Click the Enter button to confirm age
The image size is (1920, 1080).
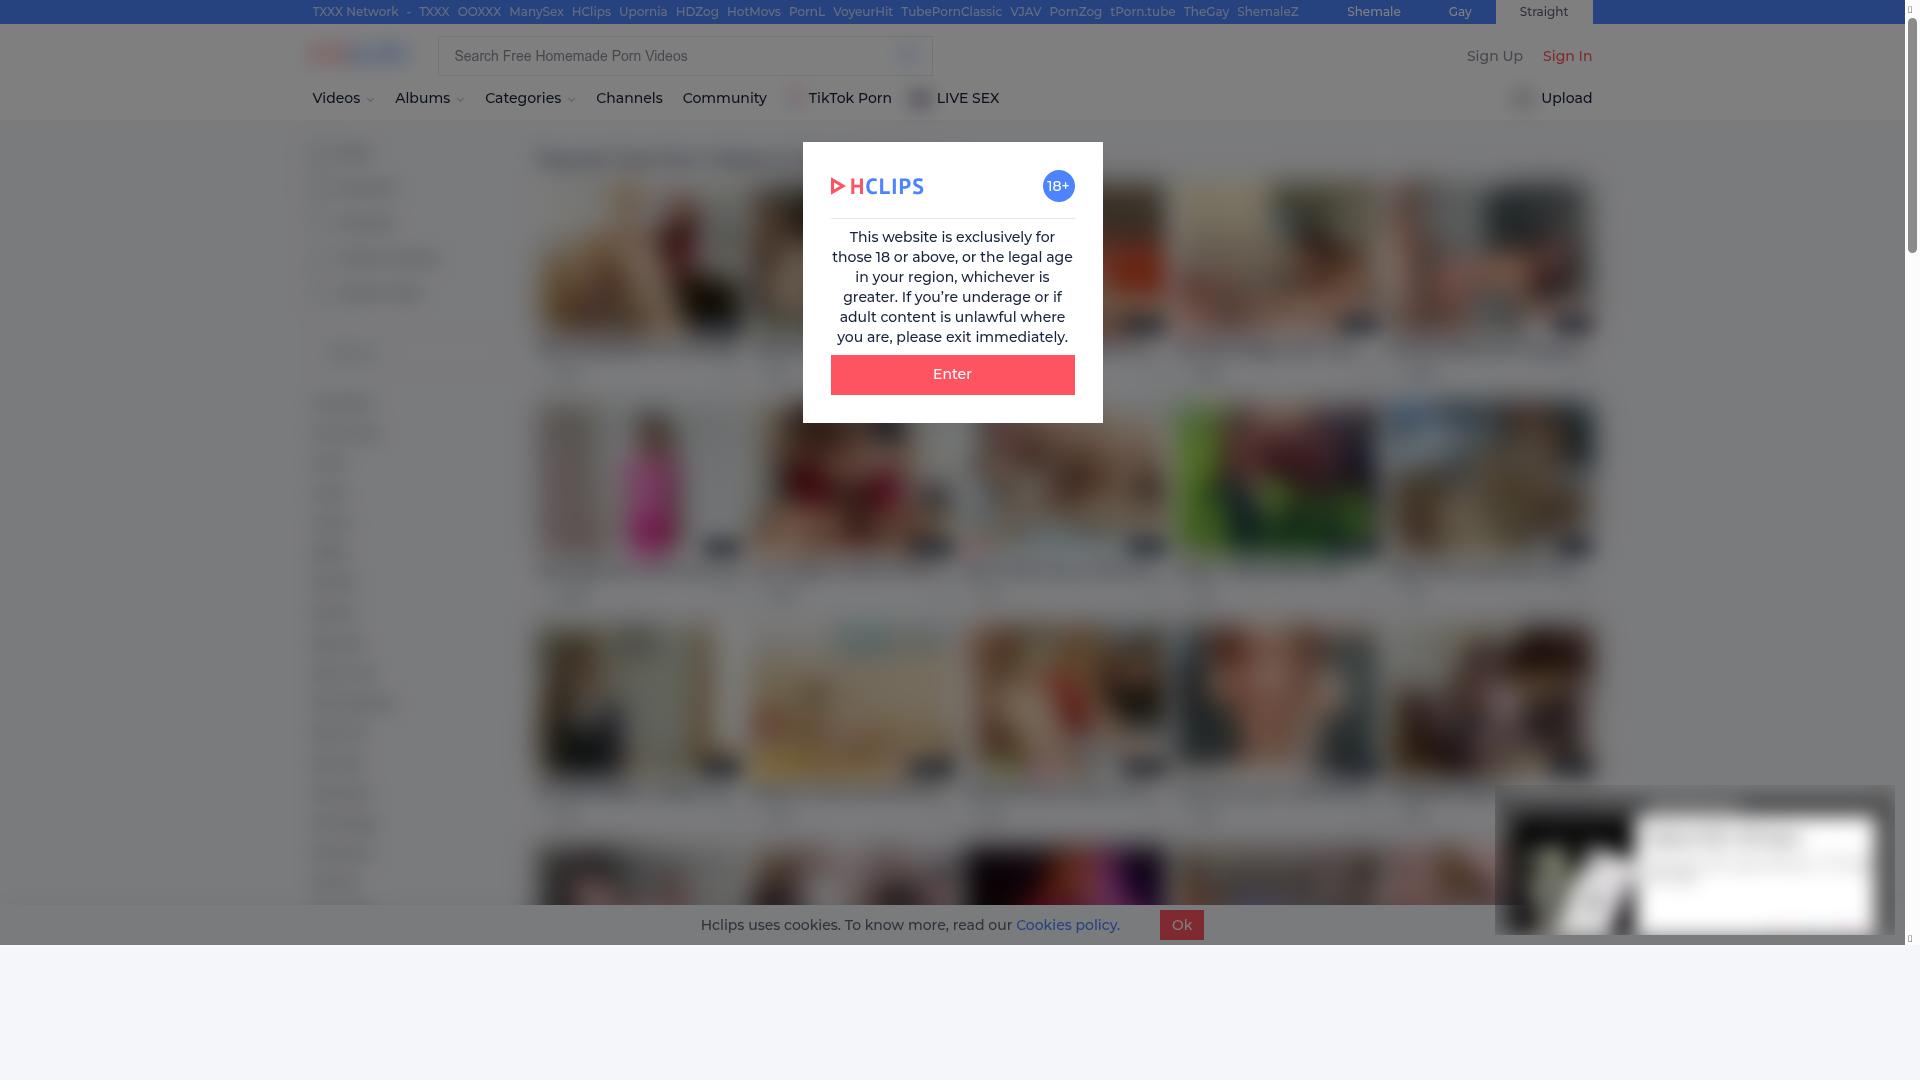[952, 374]
